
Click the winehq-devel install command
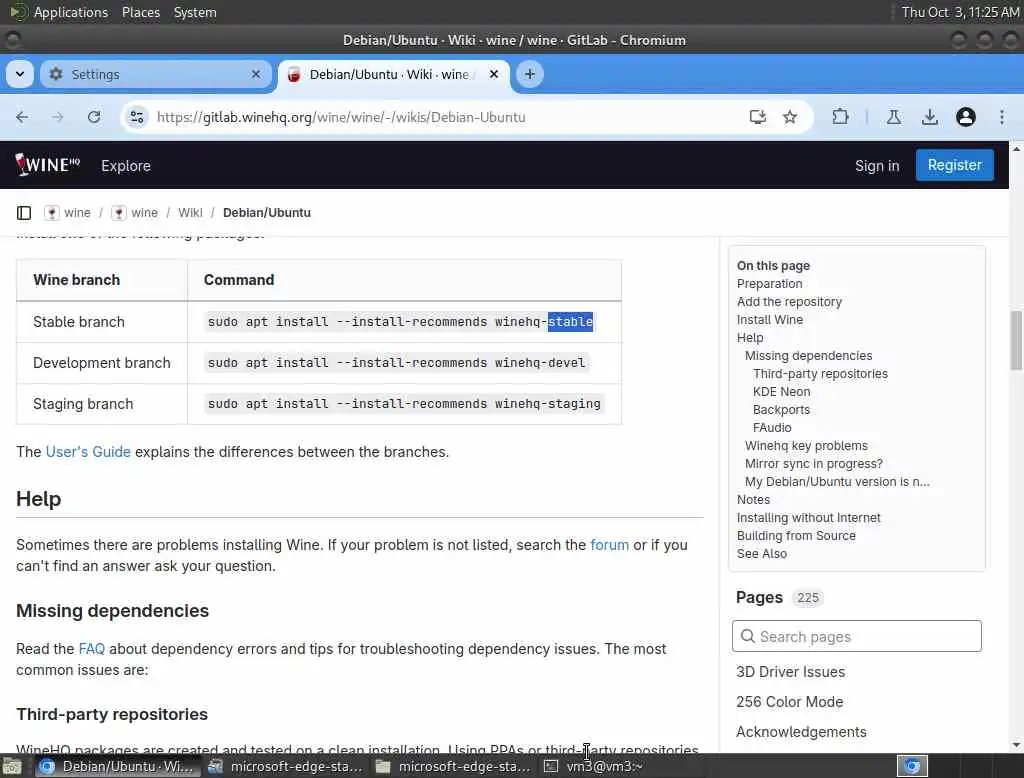coord(396,363)
